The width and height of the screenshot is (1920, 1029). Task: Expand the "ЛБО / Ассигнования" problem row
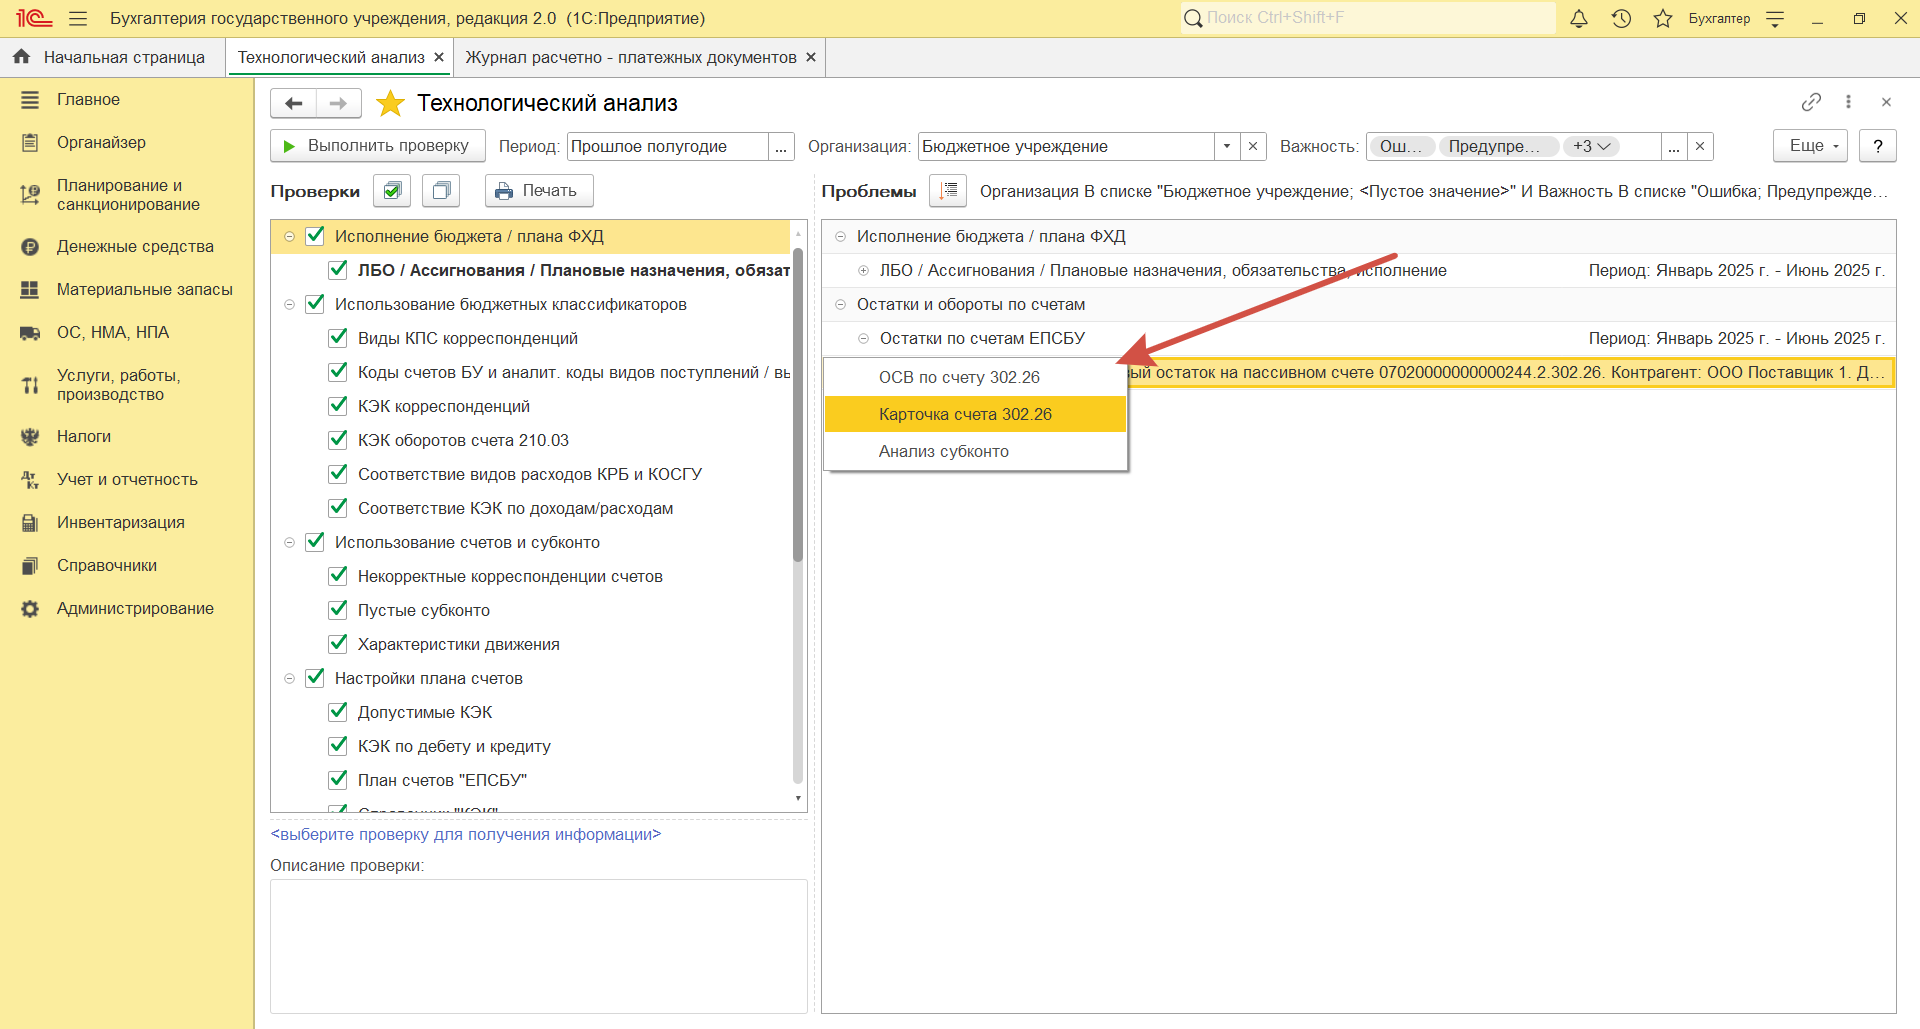point(863,271)
